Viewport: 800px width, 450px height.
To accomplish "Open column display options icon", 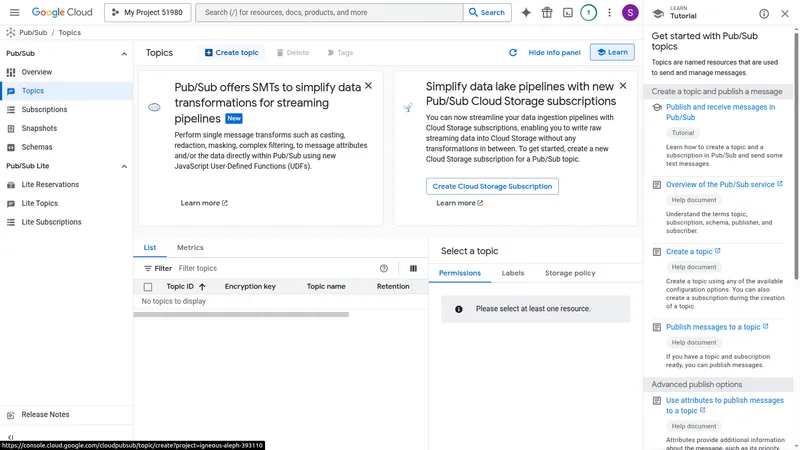I will pyautogui.click(x=413, y=268).
